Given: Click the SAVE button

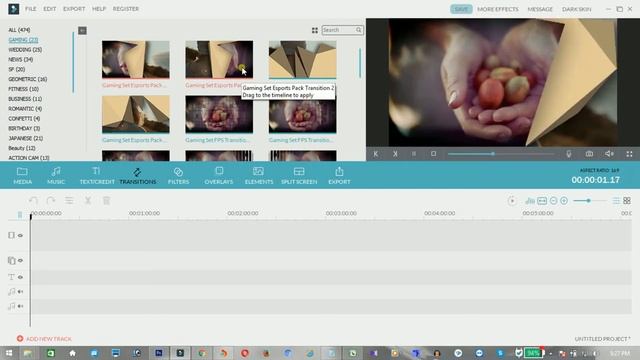Looking at the screenshot, I should (x=461, y=9).
